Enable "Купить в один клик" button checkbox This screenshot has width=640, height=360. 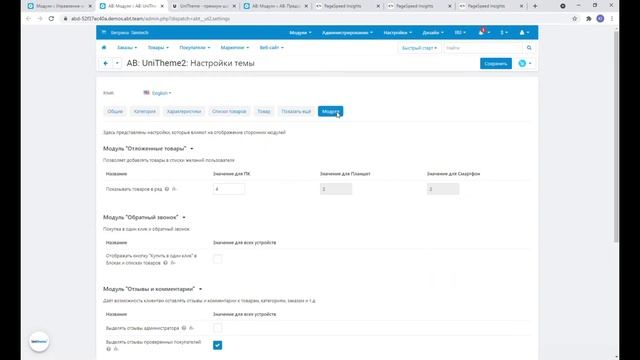coord(218,259)
